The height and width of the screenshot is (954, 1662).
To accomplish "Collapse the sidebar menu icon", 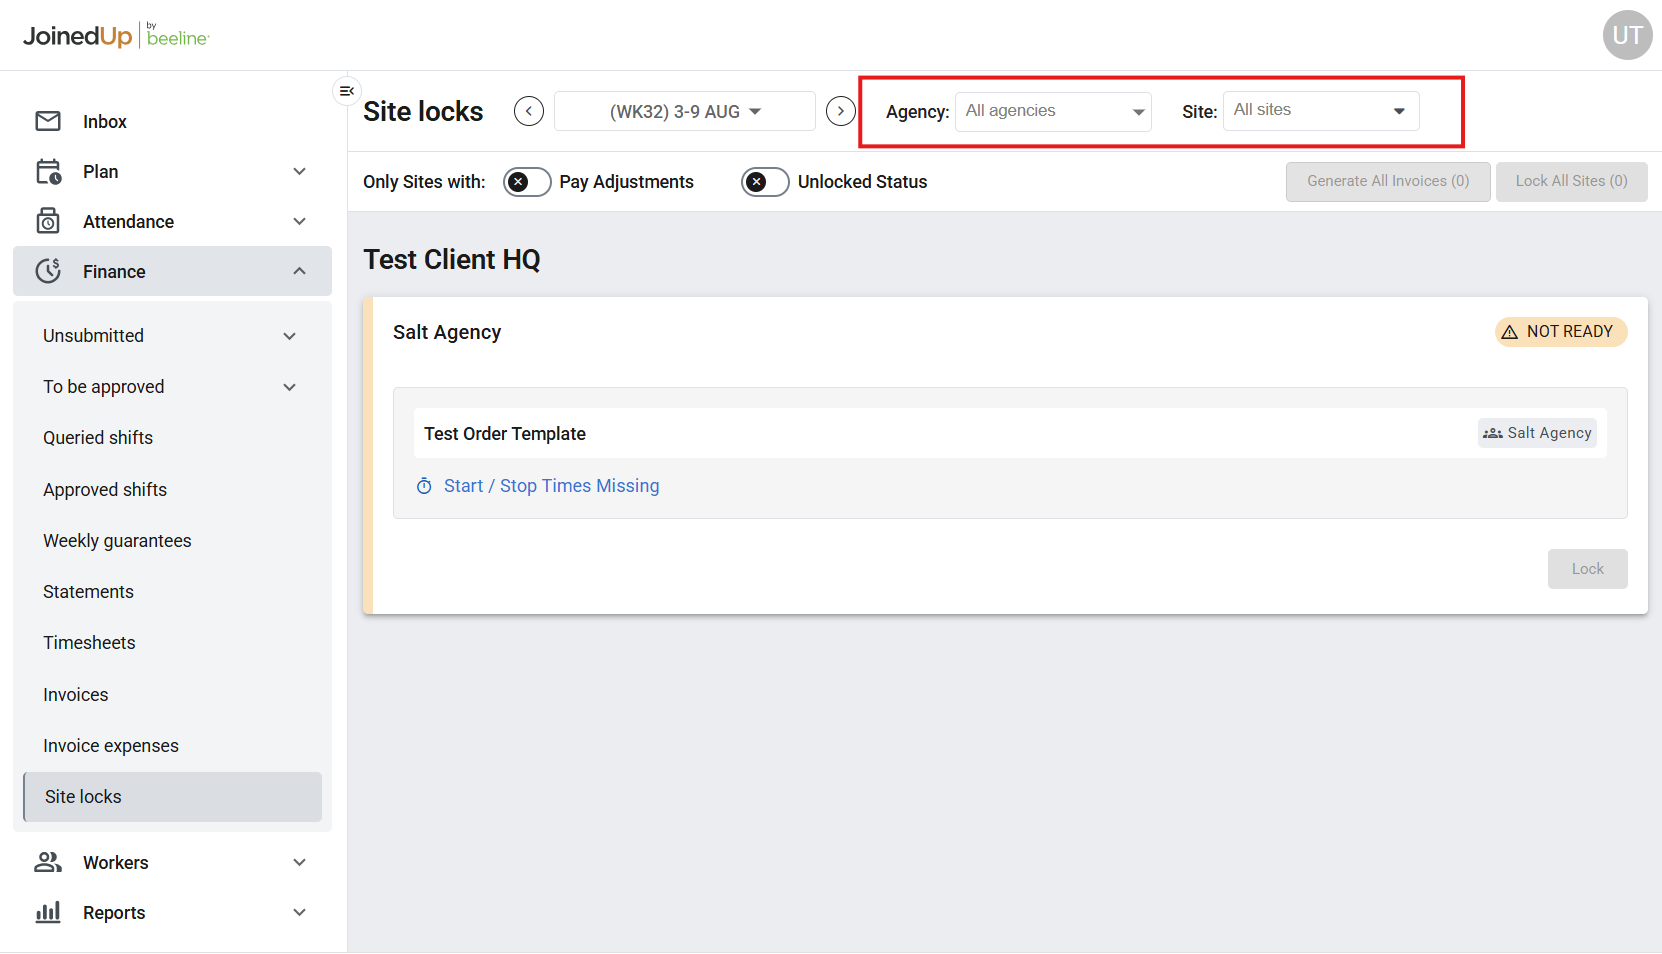I will 347,91.
